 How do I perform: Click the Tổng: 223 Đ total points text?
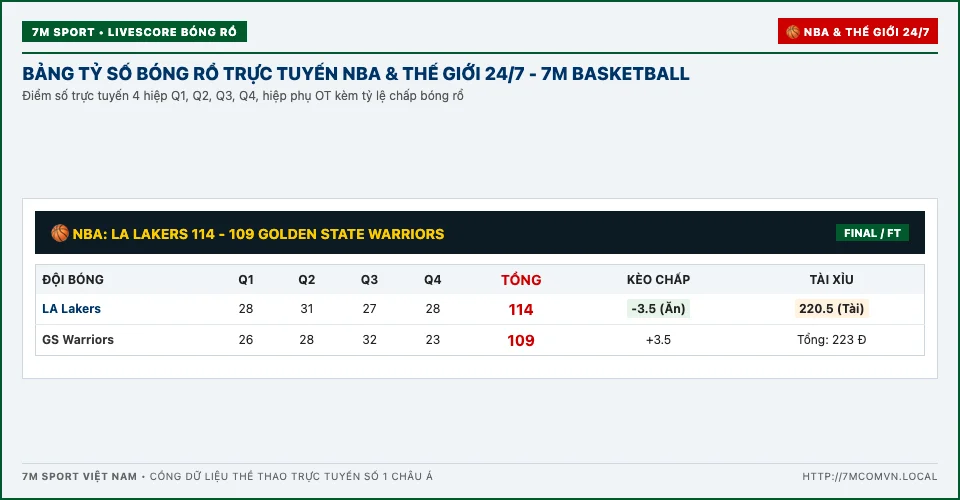pyautogui.click(x=831, y=340)
